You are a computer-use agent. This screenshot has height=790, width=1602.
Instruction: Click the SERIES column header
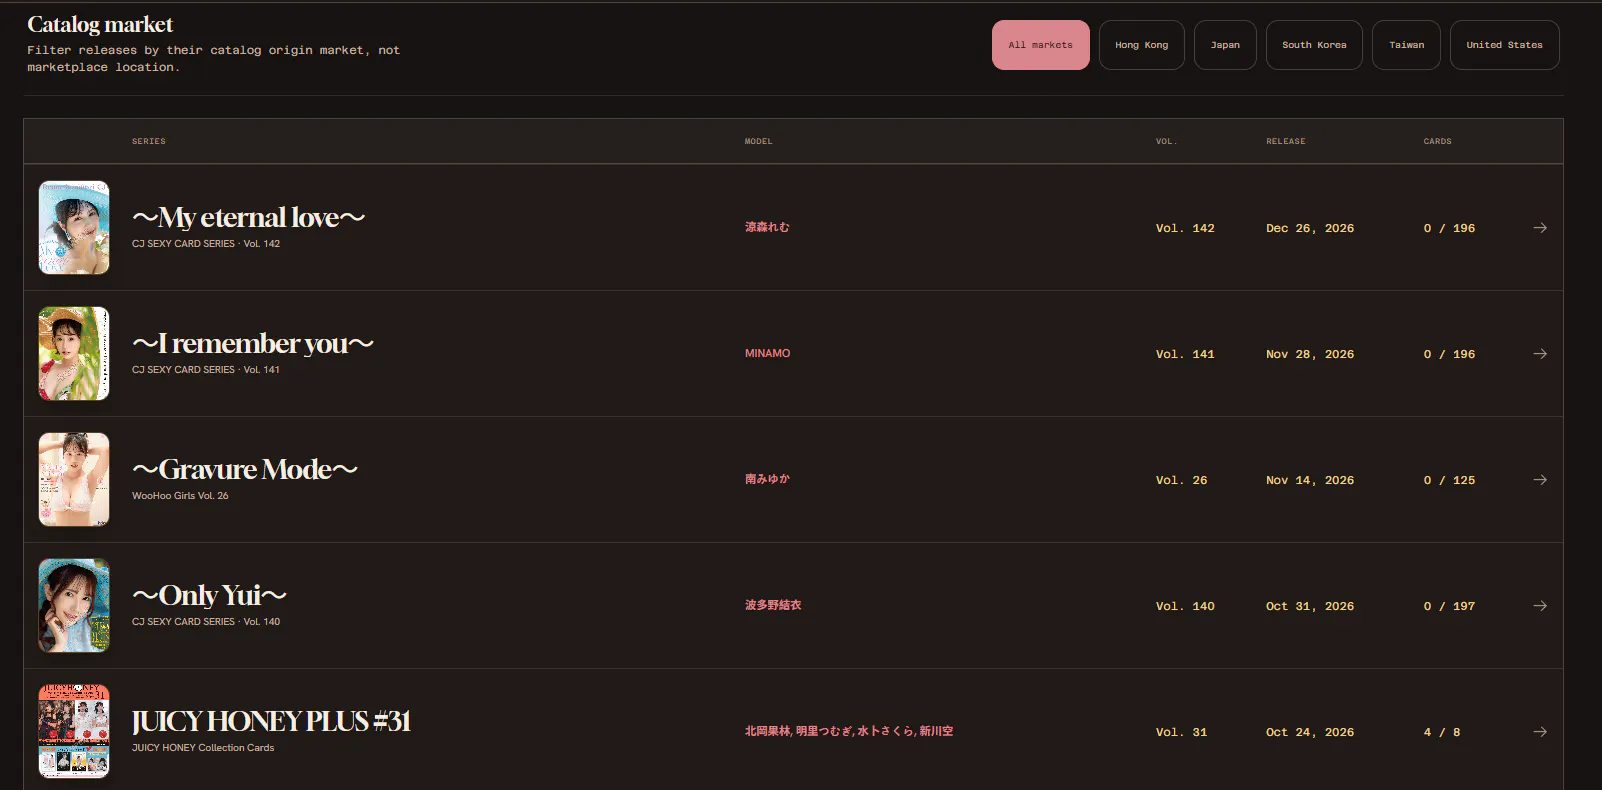pyautogui.click(x=149, y=141)
